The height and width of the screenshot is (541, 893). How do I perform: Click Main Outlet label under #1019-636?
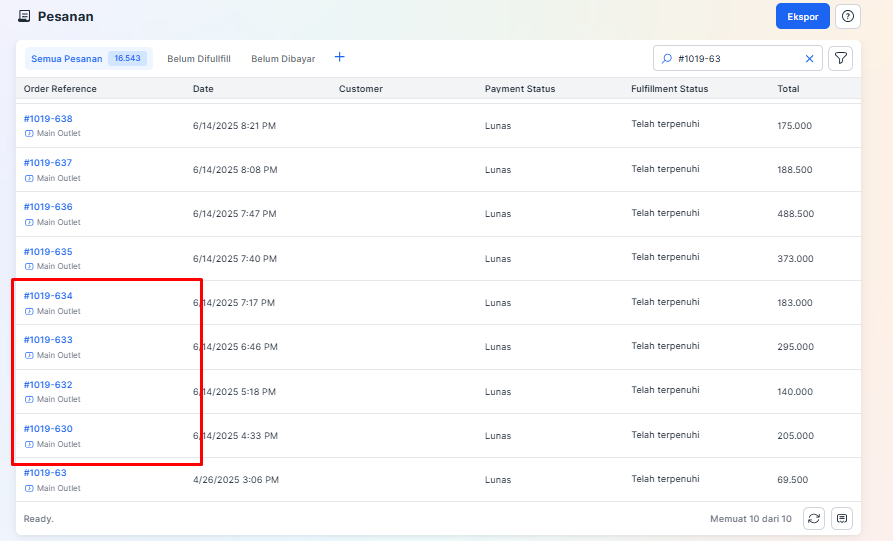[x=59, y=222]
